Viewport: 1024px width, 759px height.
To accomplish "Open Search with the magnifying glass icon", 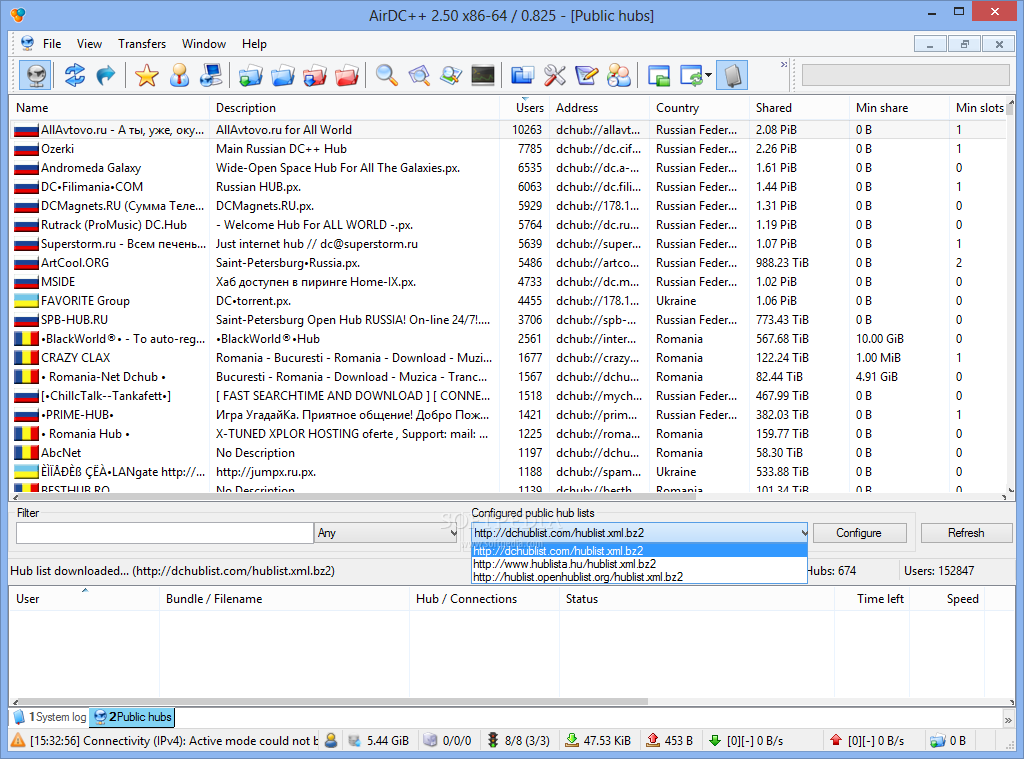I will pos(387,75).
